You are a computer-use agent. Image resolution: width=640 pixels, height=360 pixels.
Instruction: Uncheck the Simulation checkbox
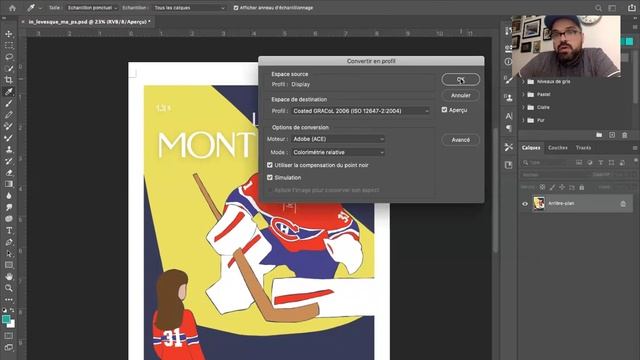(x=270, y=178)
